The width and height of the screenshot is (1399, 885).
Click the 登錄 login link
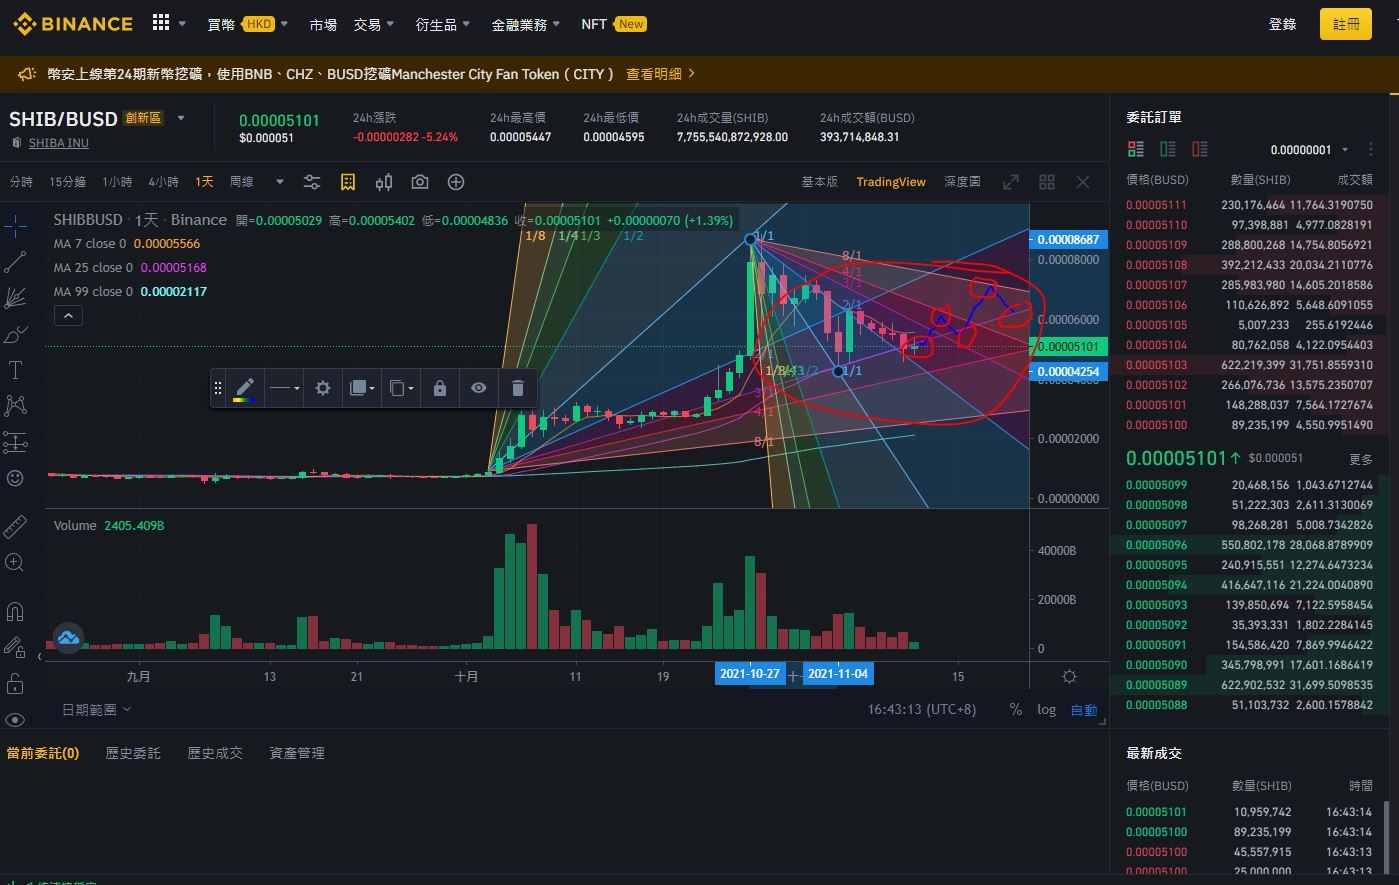1282,24
